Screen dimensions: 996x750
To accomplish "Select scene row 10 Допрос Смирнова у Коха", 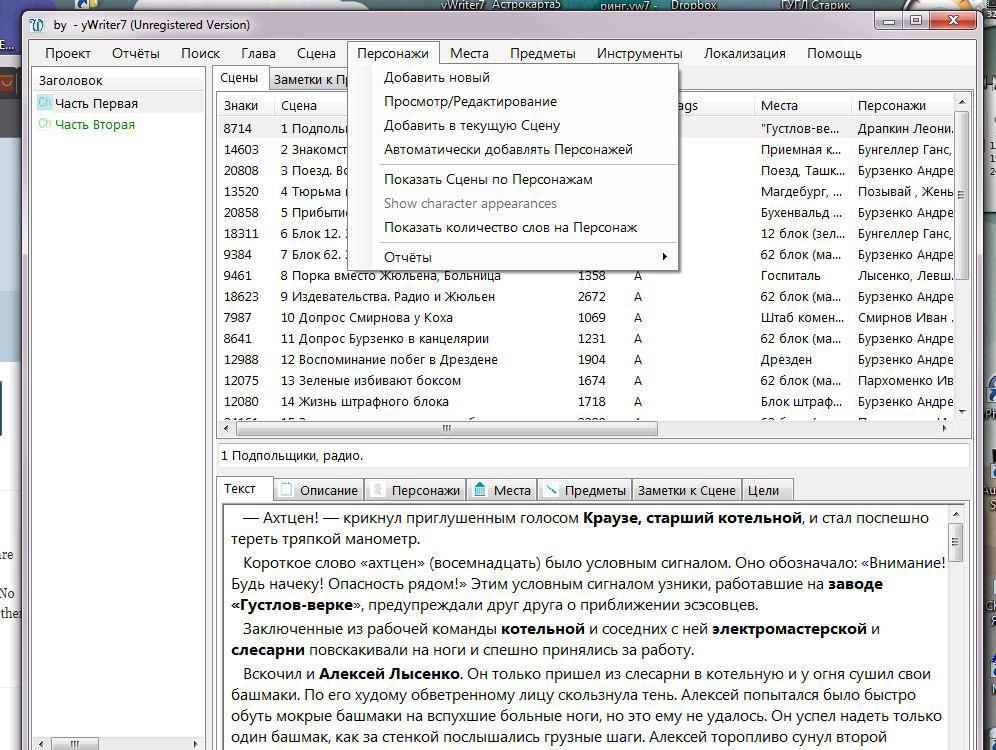I will [366, 318].
